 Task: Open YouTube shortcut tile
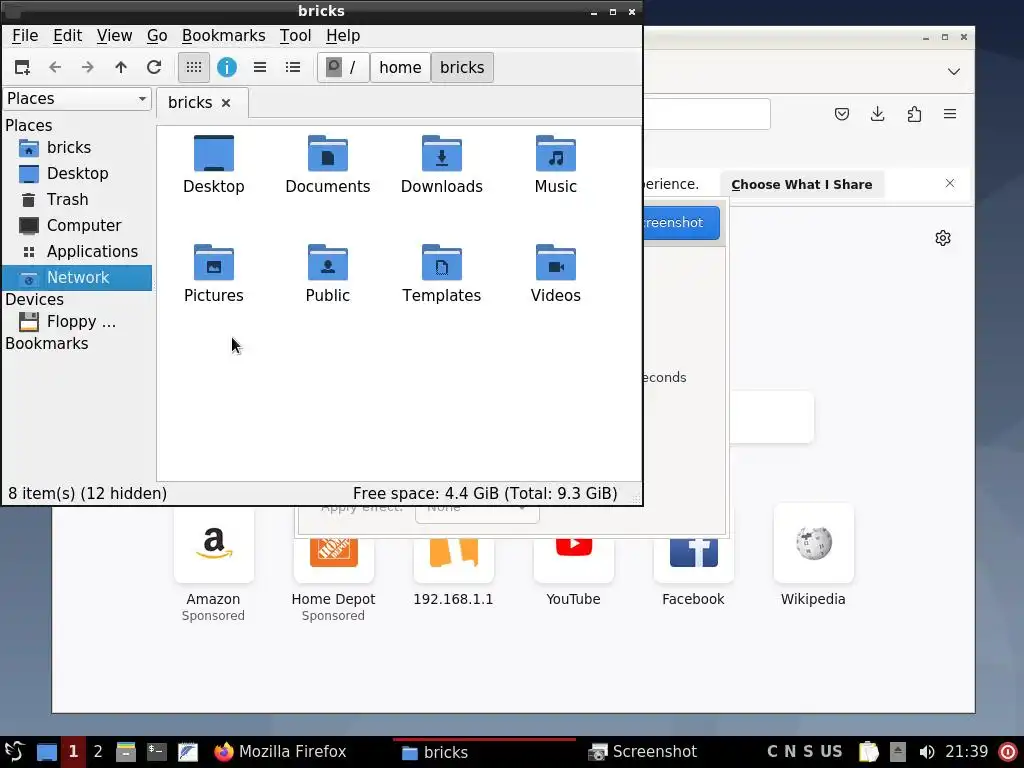[x=573, y=562]
